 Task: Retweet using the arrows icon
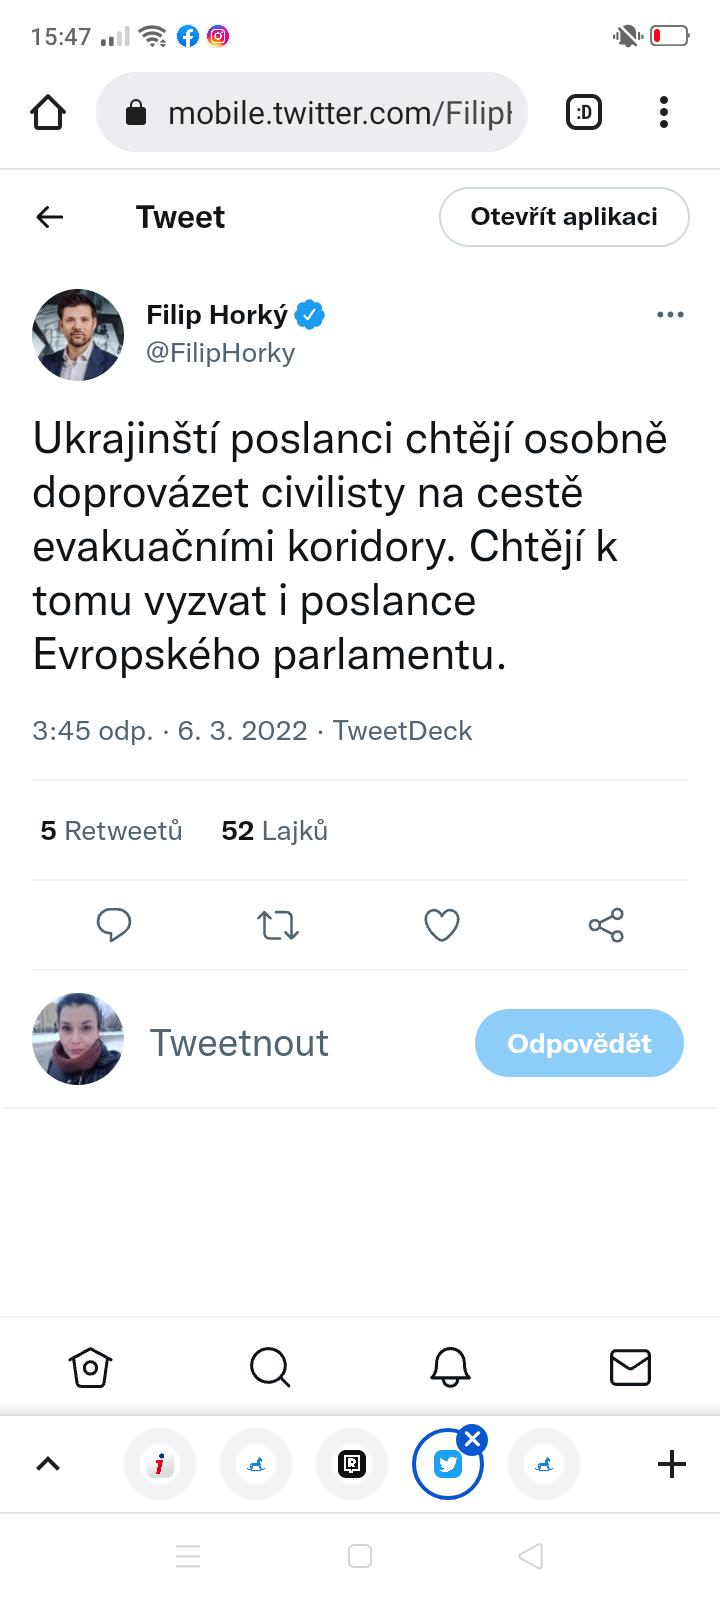[278, 925]
